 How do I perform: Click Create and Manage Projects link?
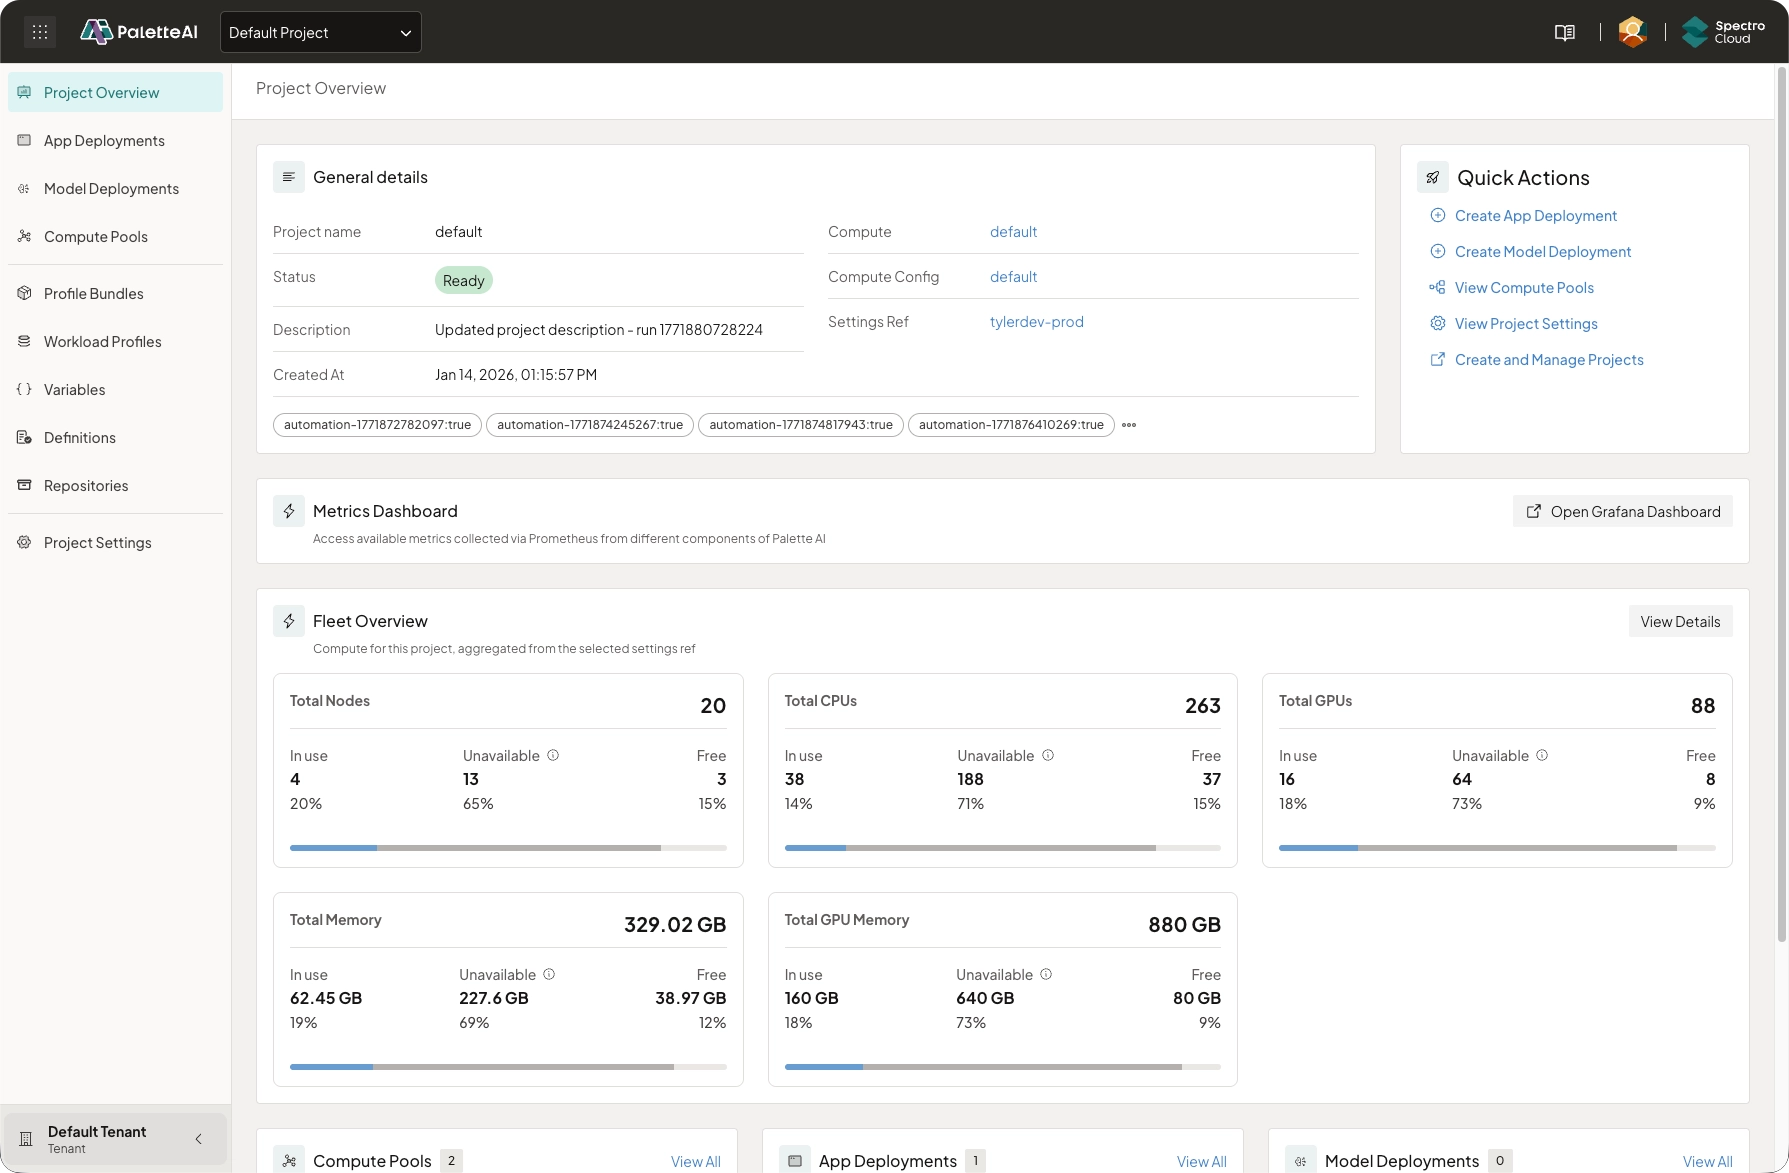pos(1549,359)
